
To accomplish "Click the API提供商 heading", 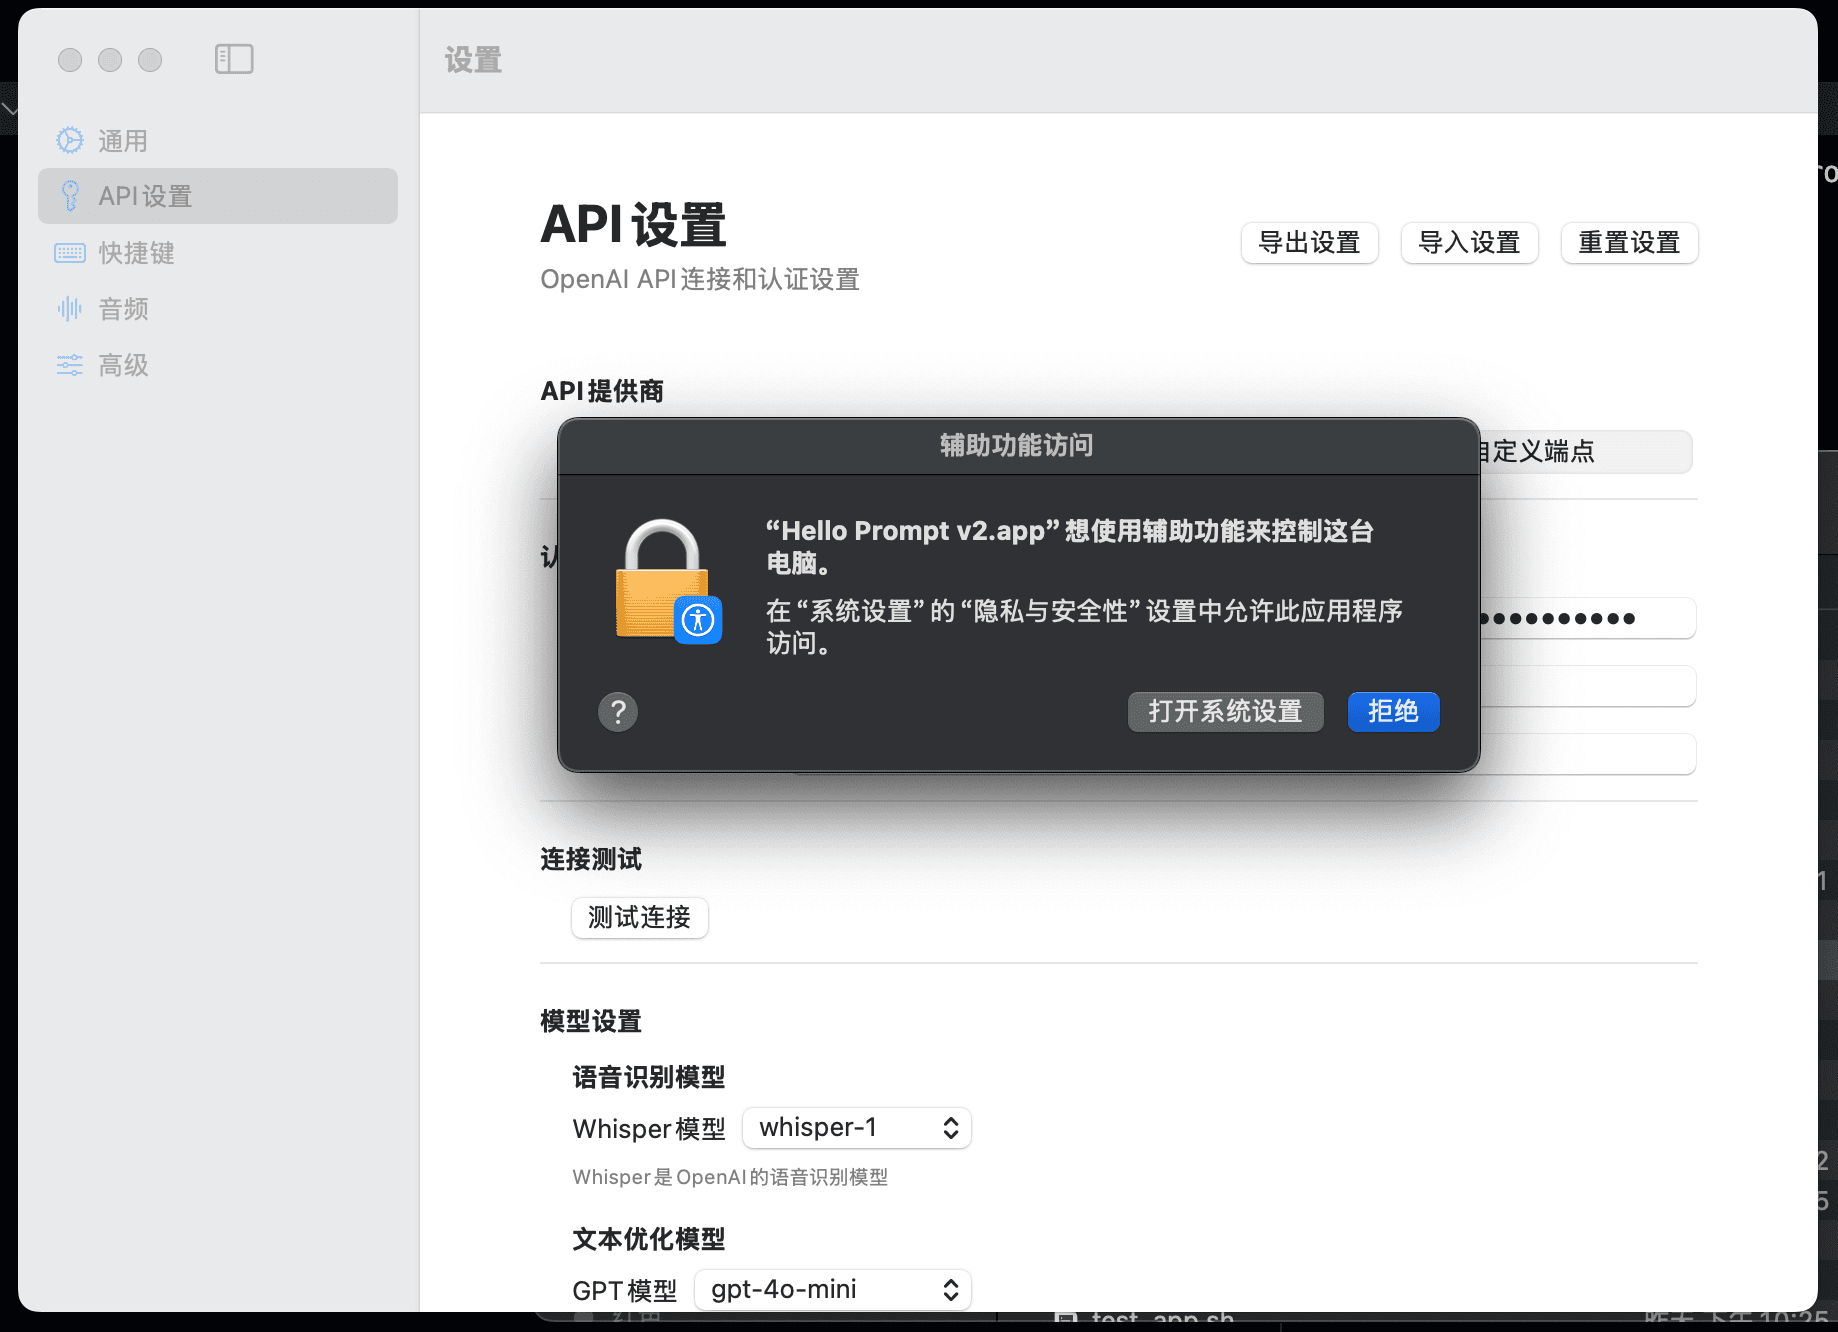I will pos(602,391).
